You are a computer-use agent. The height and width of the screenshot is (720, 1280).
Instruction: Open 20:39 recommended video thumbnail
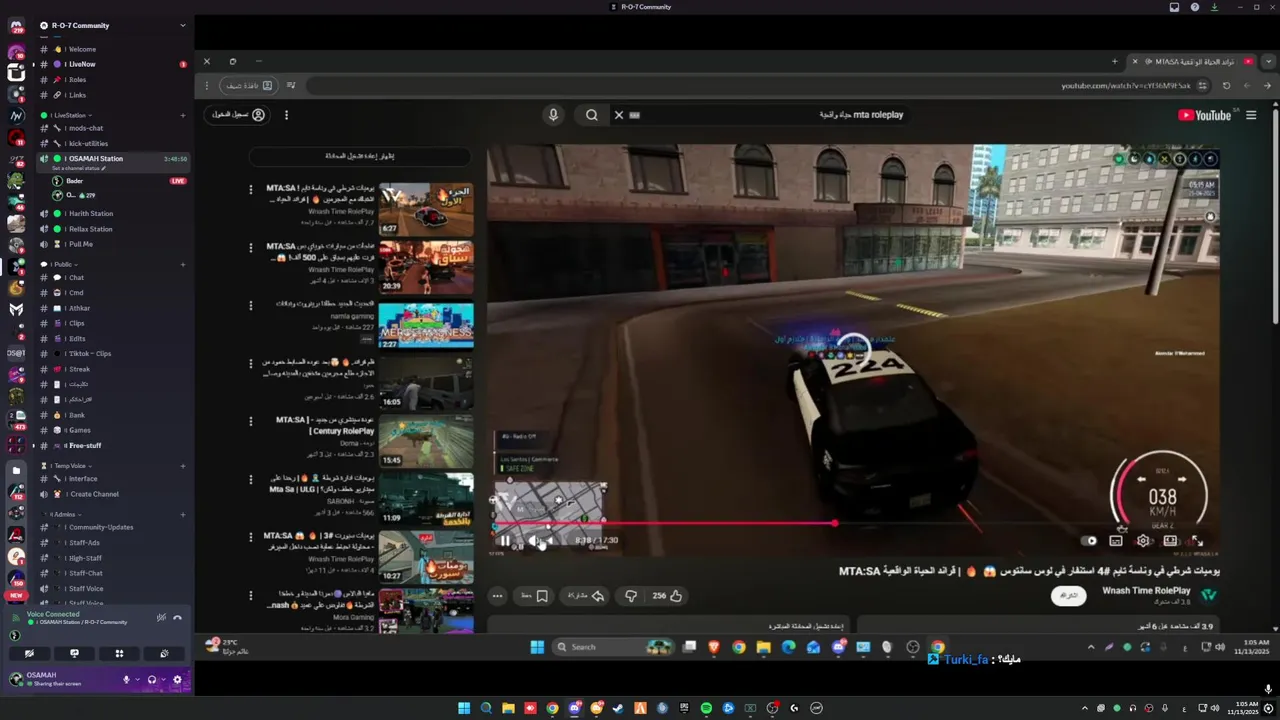(x=426, y=267)
